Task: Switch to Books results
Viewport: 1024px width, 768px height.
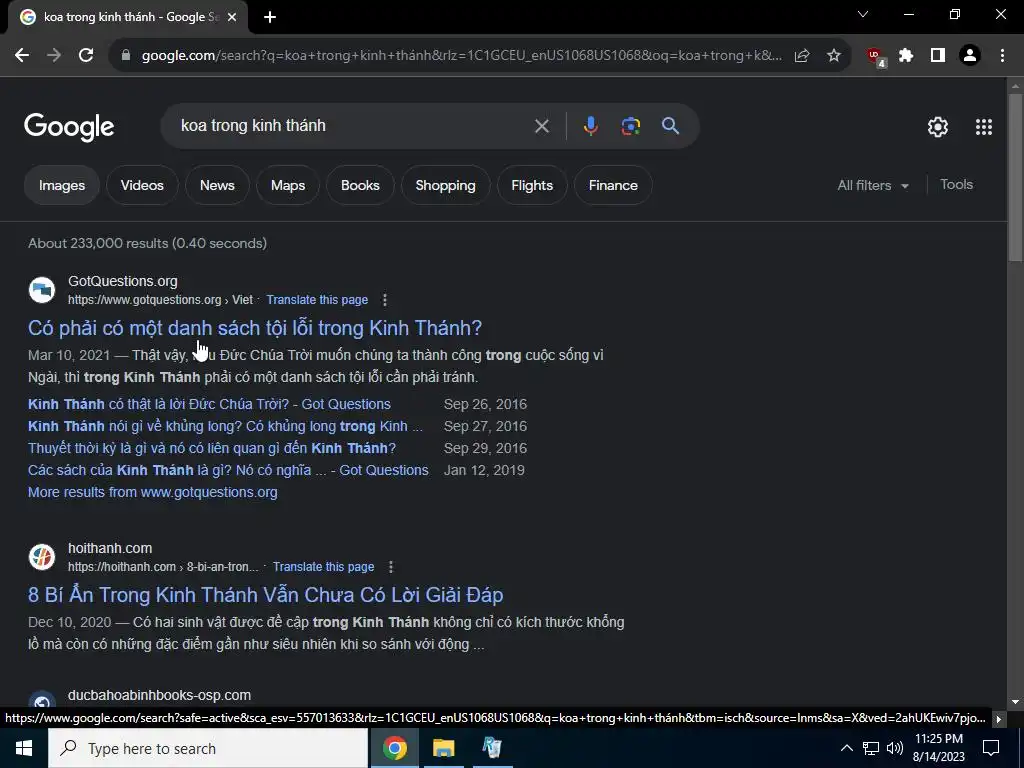Action: point(360,185)
